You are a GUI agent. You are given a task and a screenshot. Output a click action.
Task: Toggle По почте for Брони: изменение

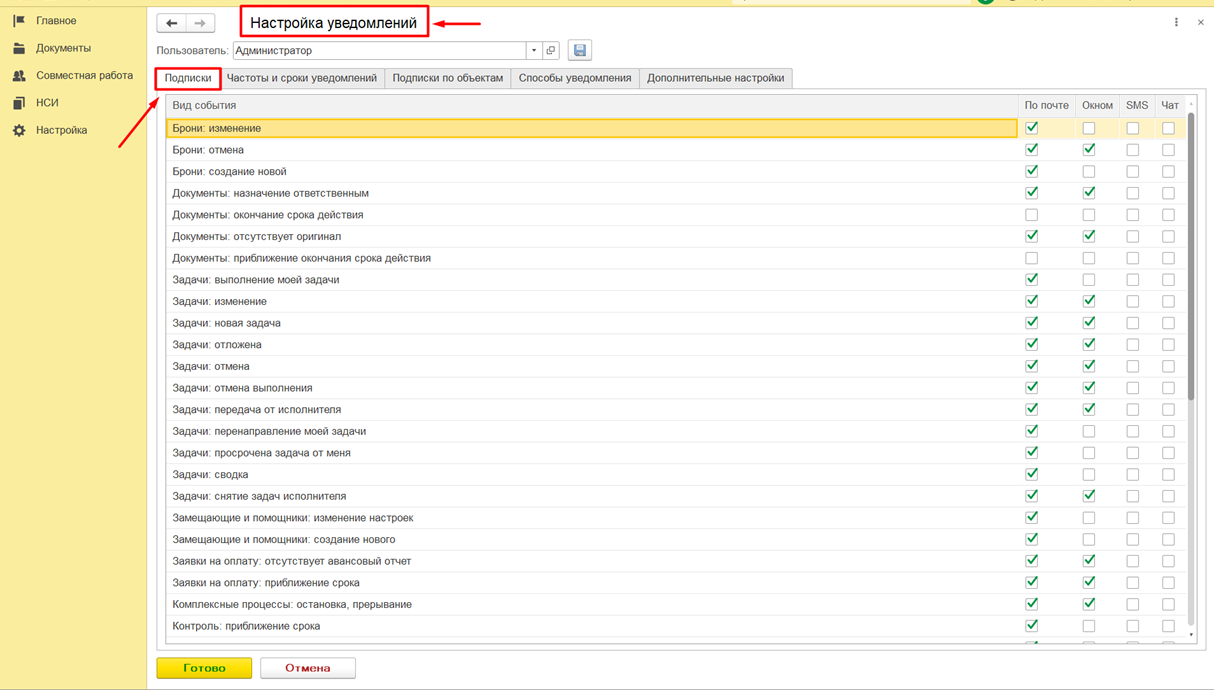pos(1032,128)
